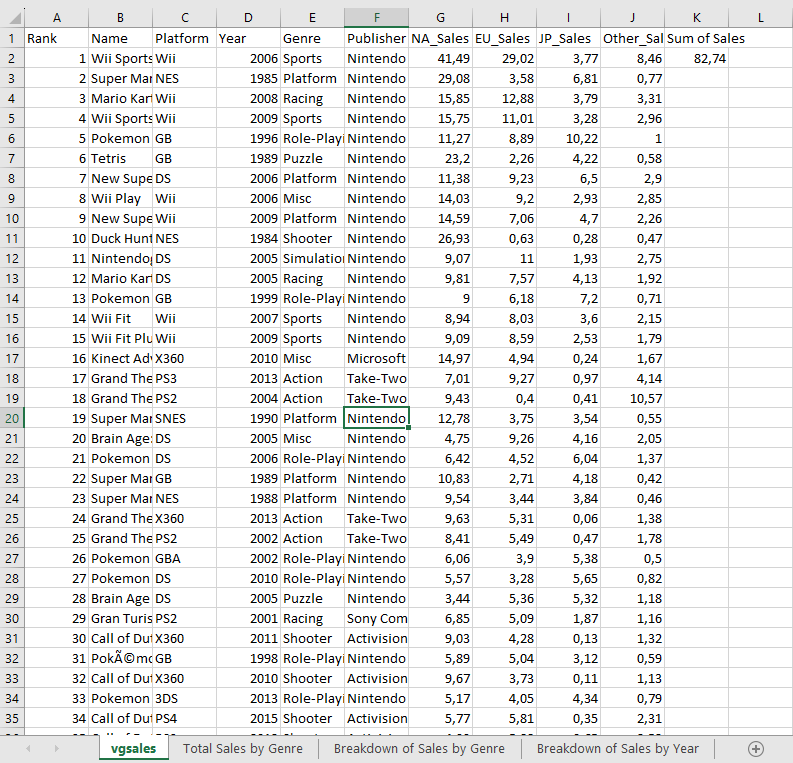
Task: Select column F header
Action: [376, 18]
